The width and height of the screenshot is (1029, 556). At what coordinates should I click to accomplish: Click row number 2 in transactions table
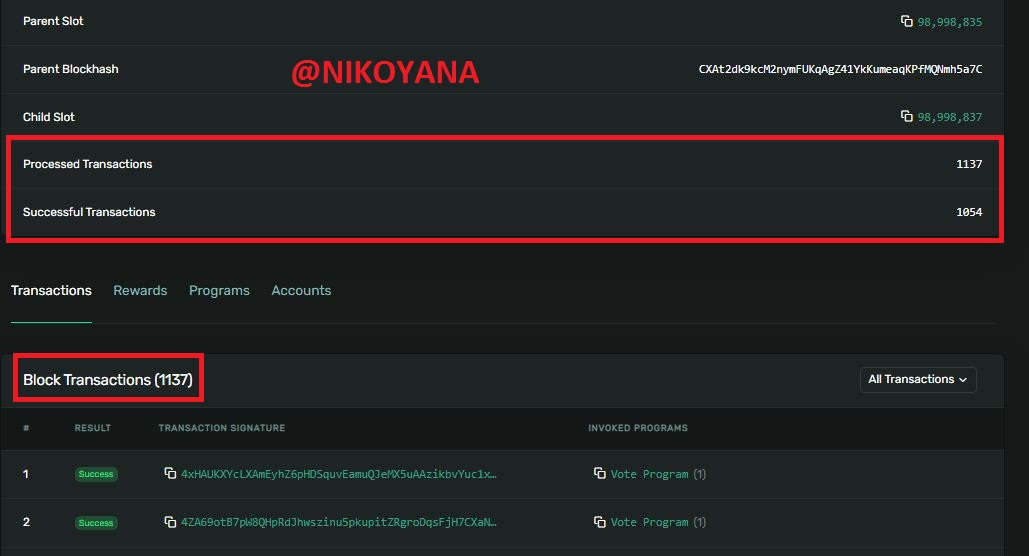(26, 522)
